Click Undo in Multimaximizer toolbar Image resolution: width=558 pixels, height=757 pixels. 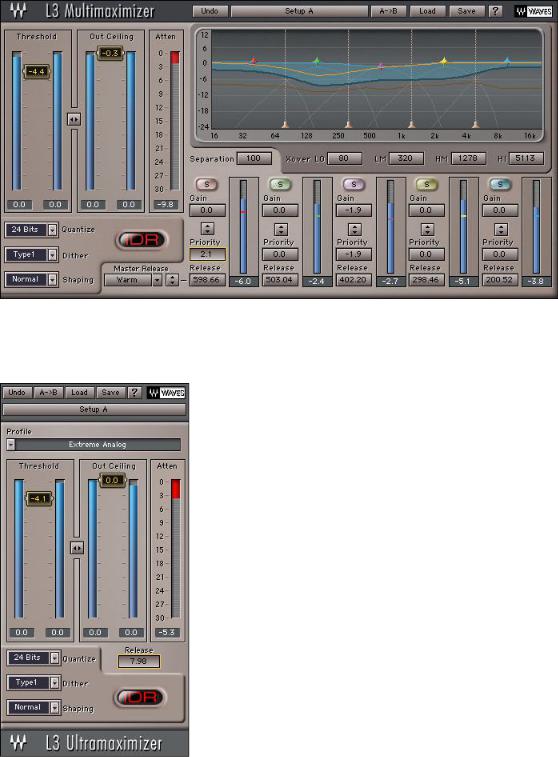209,11
